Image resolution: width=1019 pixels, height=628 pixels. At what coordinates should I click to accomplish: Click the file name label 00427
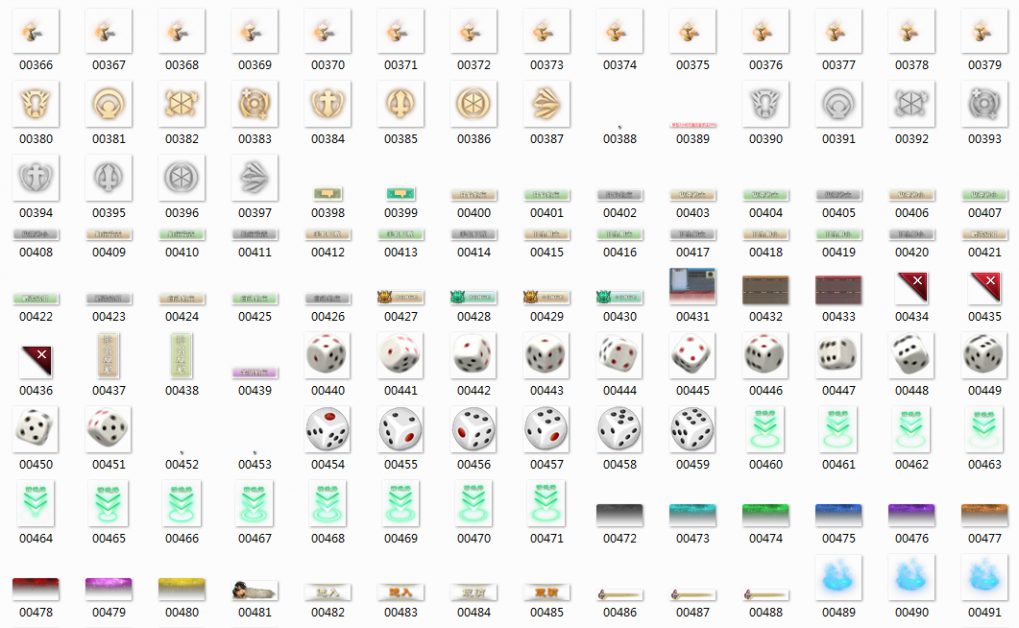pos(401,317)
